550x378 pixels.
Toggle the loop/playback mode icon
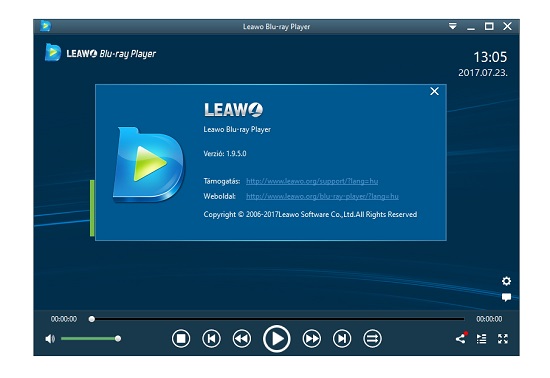(373, 339)
